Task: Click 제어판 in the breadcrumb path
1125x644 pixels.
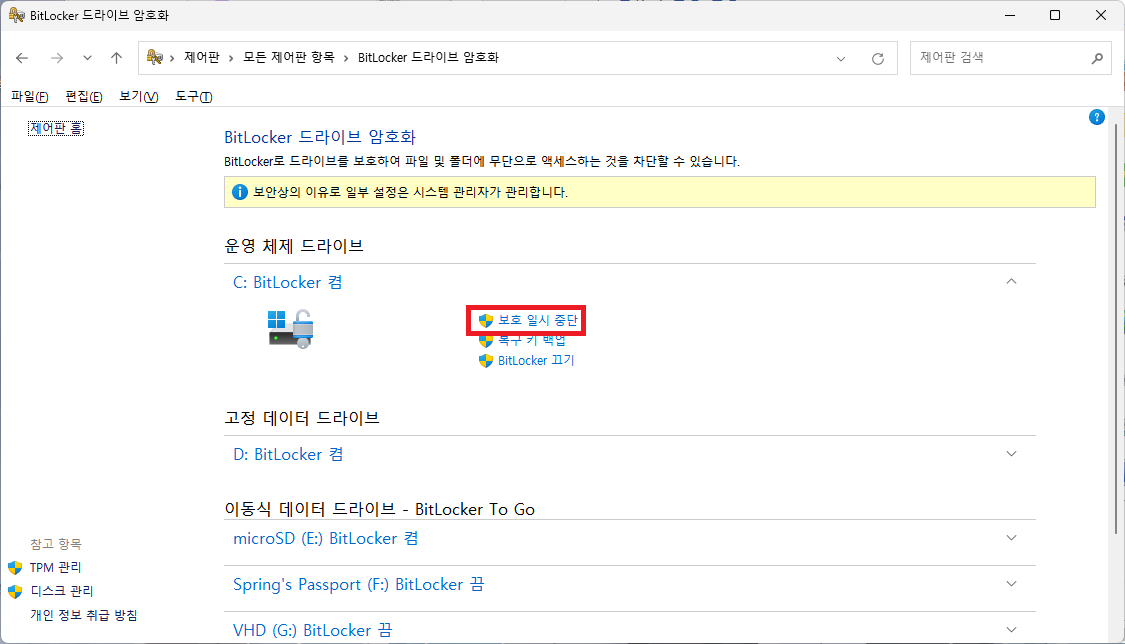Action: [x=202, y=57]
